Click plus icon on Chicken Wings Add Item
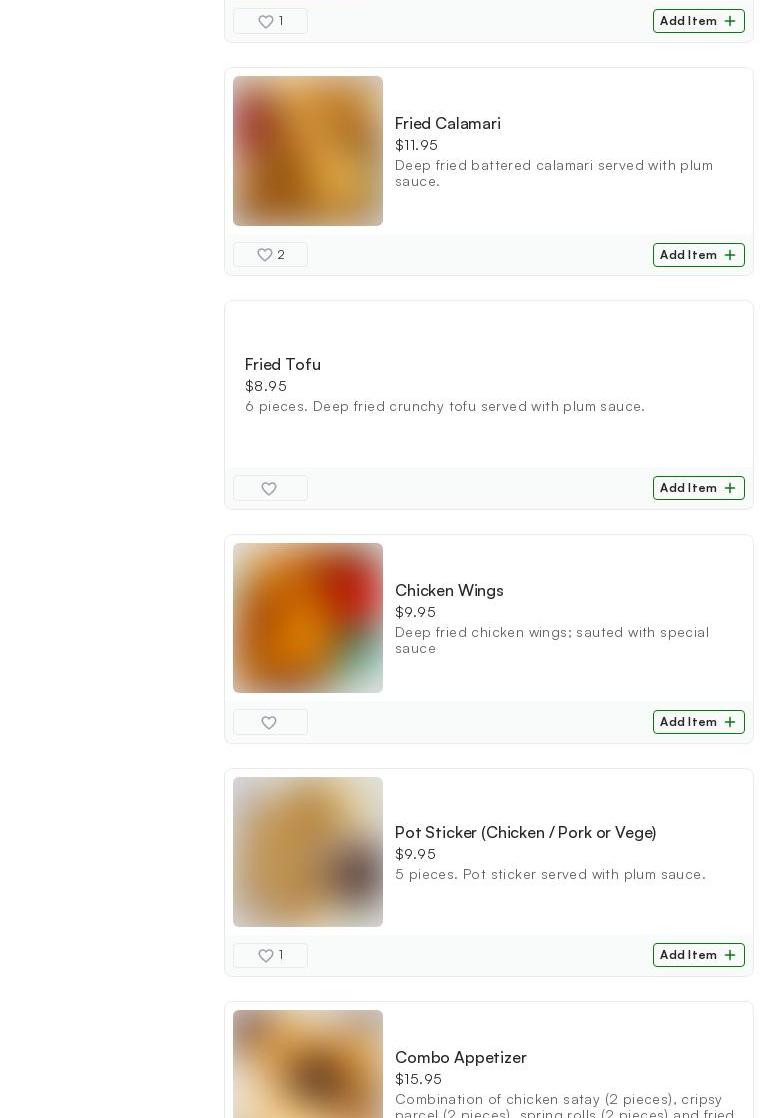 [x=730, y=722]
